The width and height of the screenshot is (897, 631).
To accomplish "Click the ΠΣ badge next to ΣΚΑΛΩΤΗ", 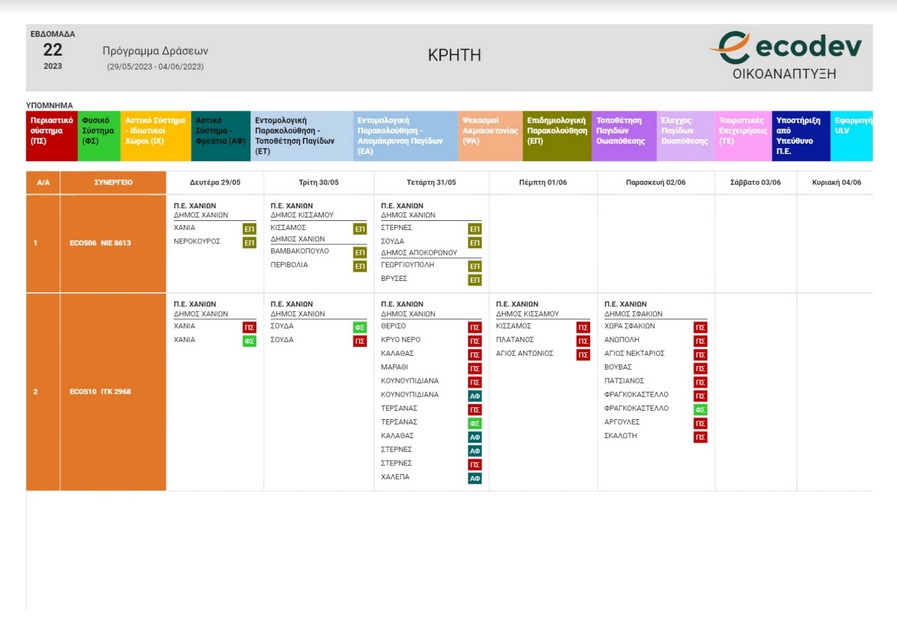I will 700,437.
